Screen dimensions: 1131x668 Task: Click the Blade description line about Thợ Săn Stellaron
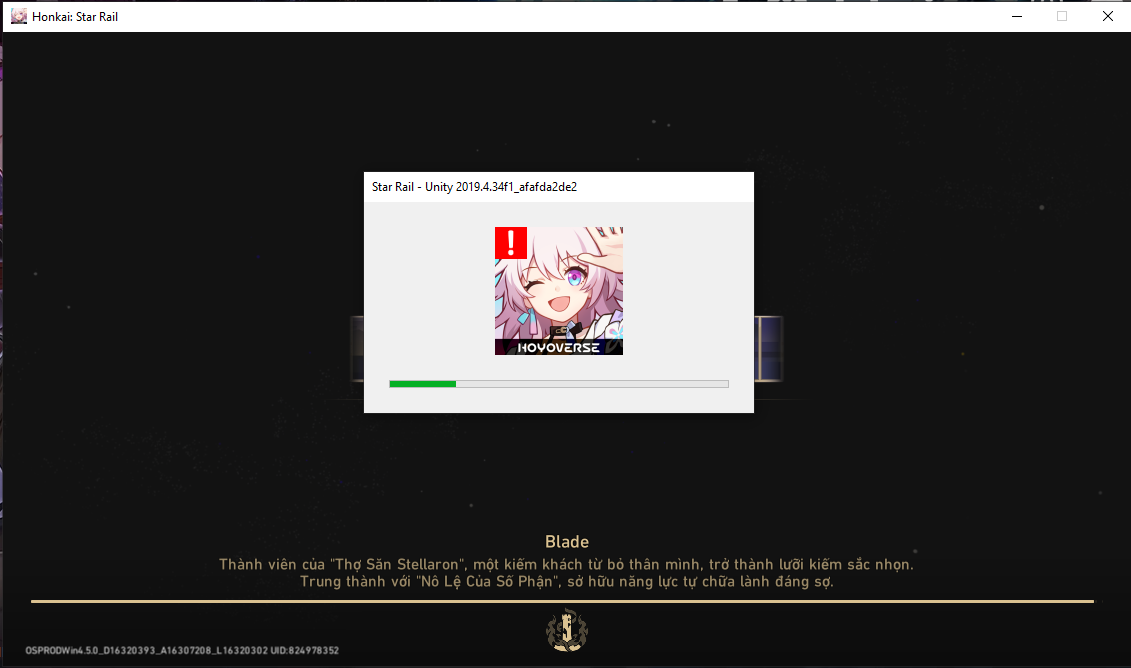click(x=566, y=564)
